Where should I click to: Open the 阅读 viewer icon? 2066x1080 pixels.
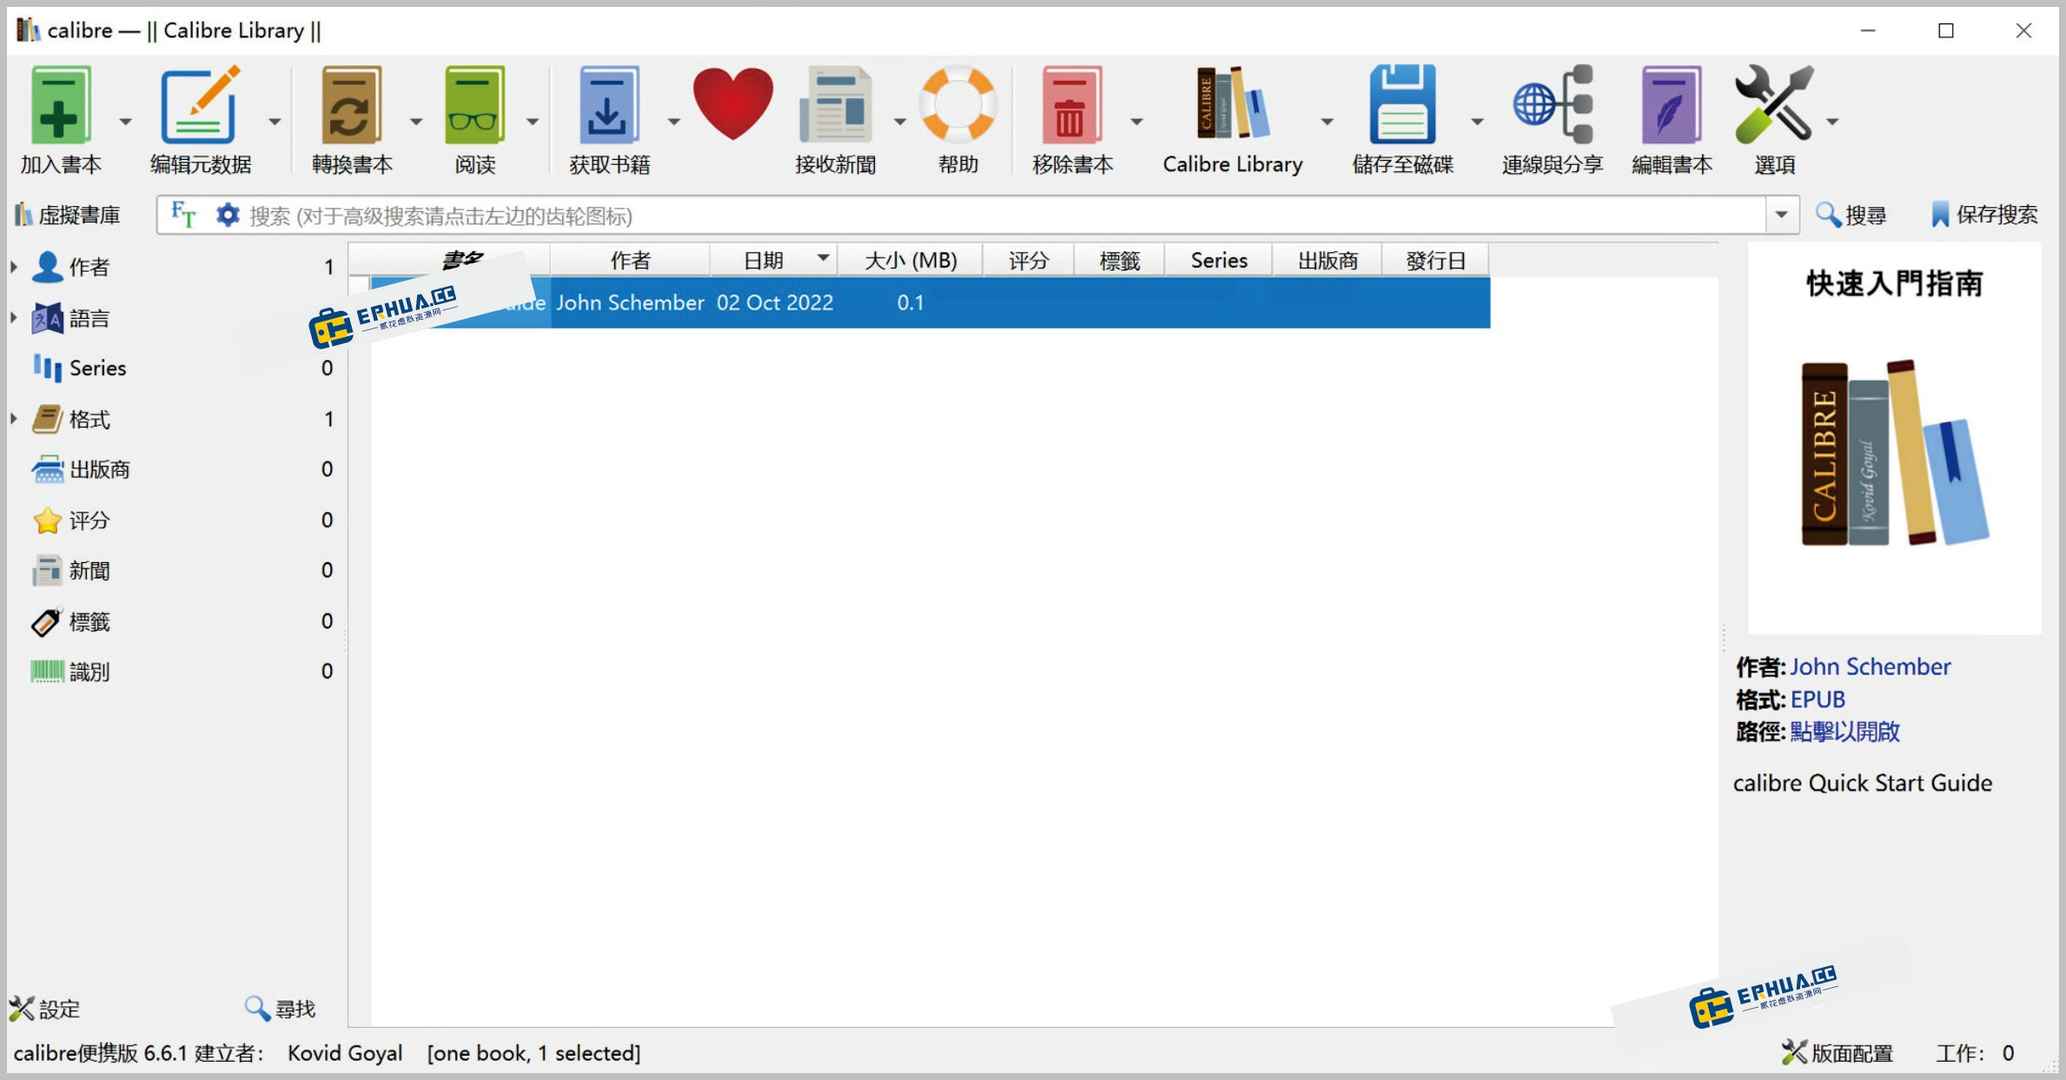pos(475,107)
